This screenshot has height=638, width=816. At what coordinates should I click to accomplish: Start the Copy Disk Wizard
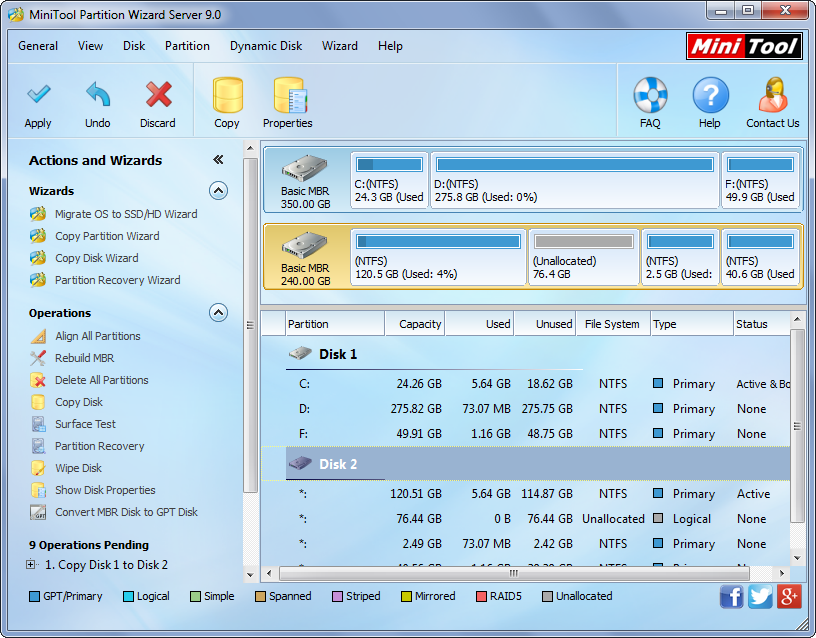tap(97, 258)
